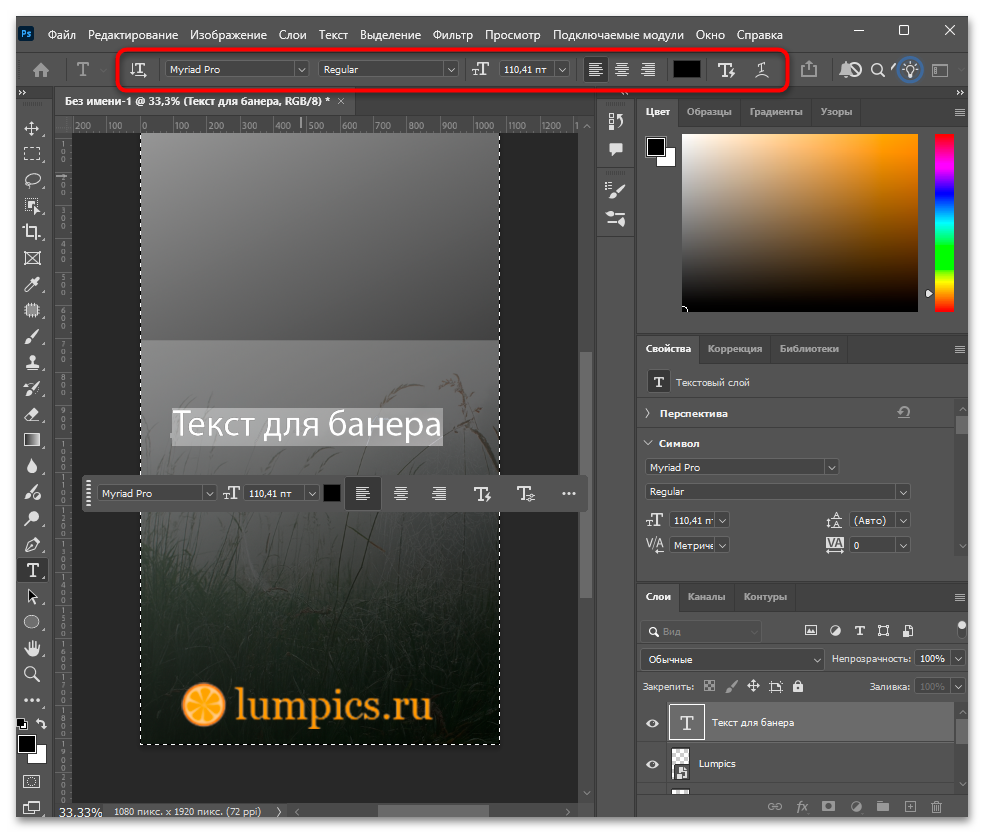Open font size dropdown in options bar

[x=563, y=69]
